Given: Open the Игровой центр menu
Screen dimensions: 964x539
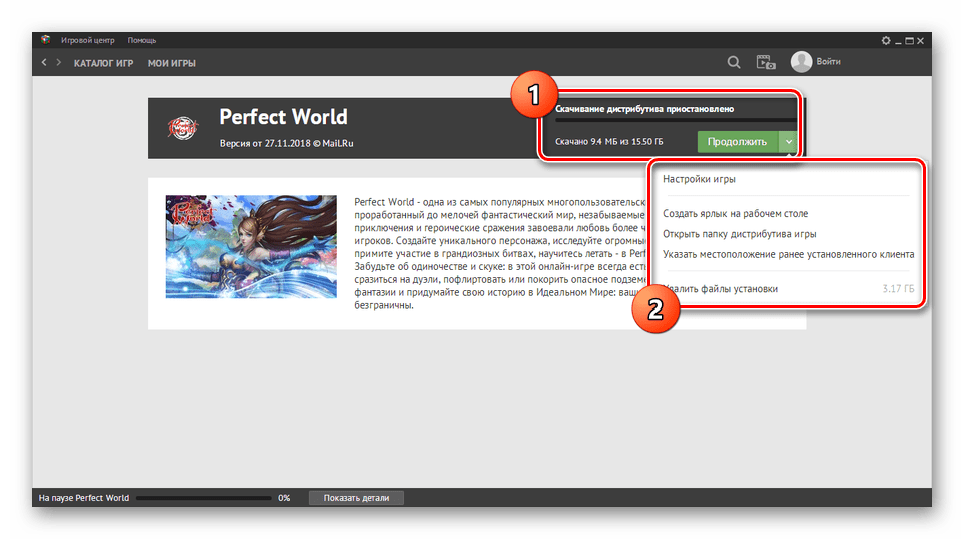Looking at the screenshot, I should pos(87,40).
